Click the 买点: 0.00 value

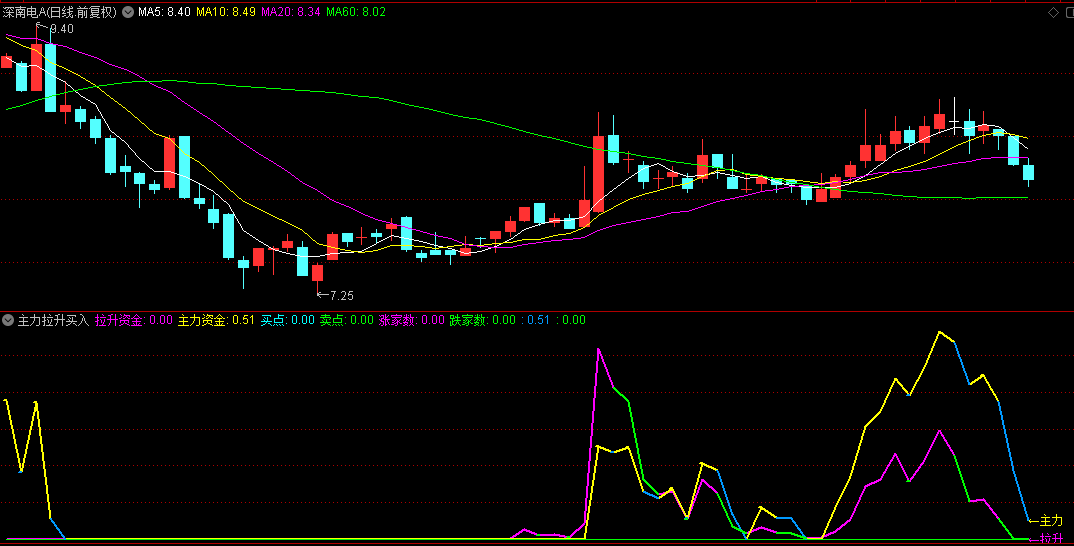click(288, 320)
